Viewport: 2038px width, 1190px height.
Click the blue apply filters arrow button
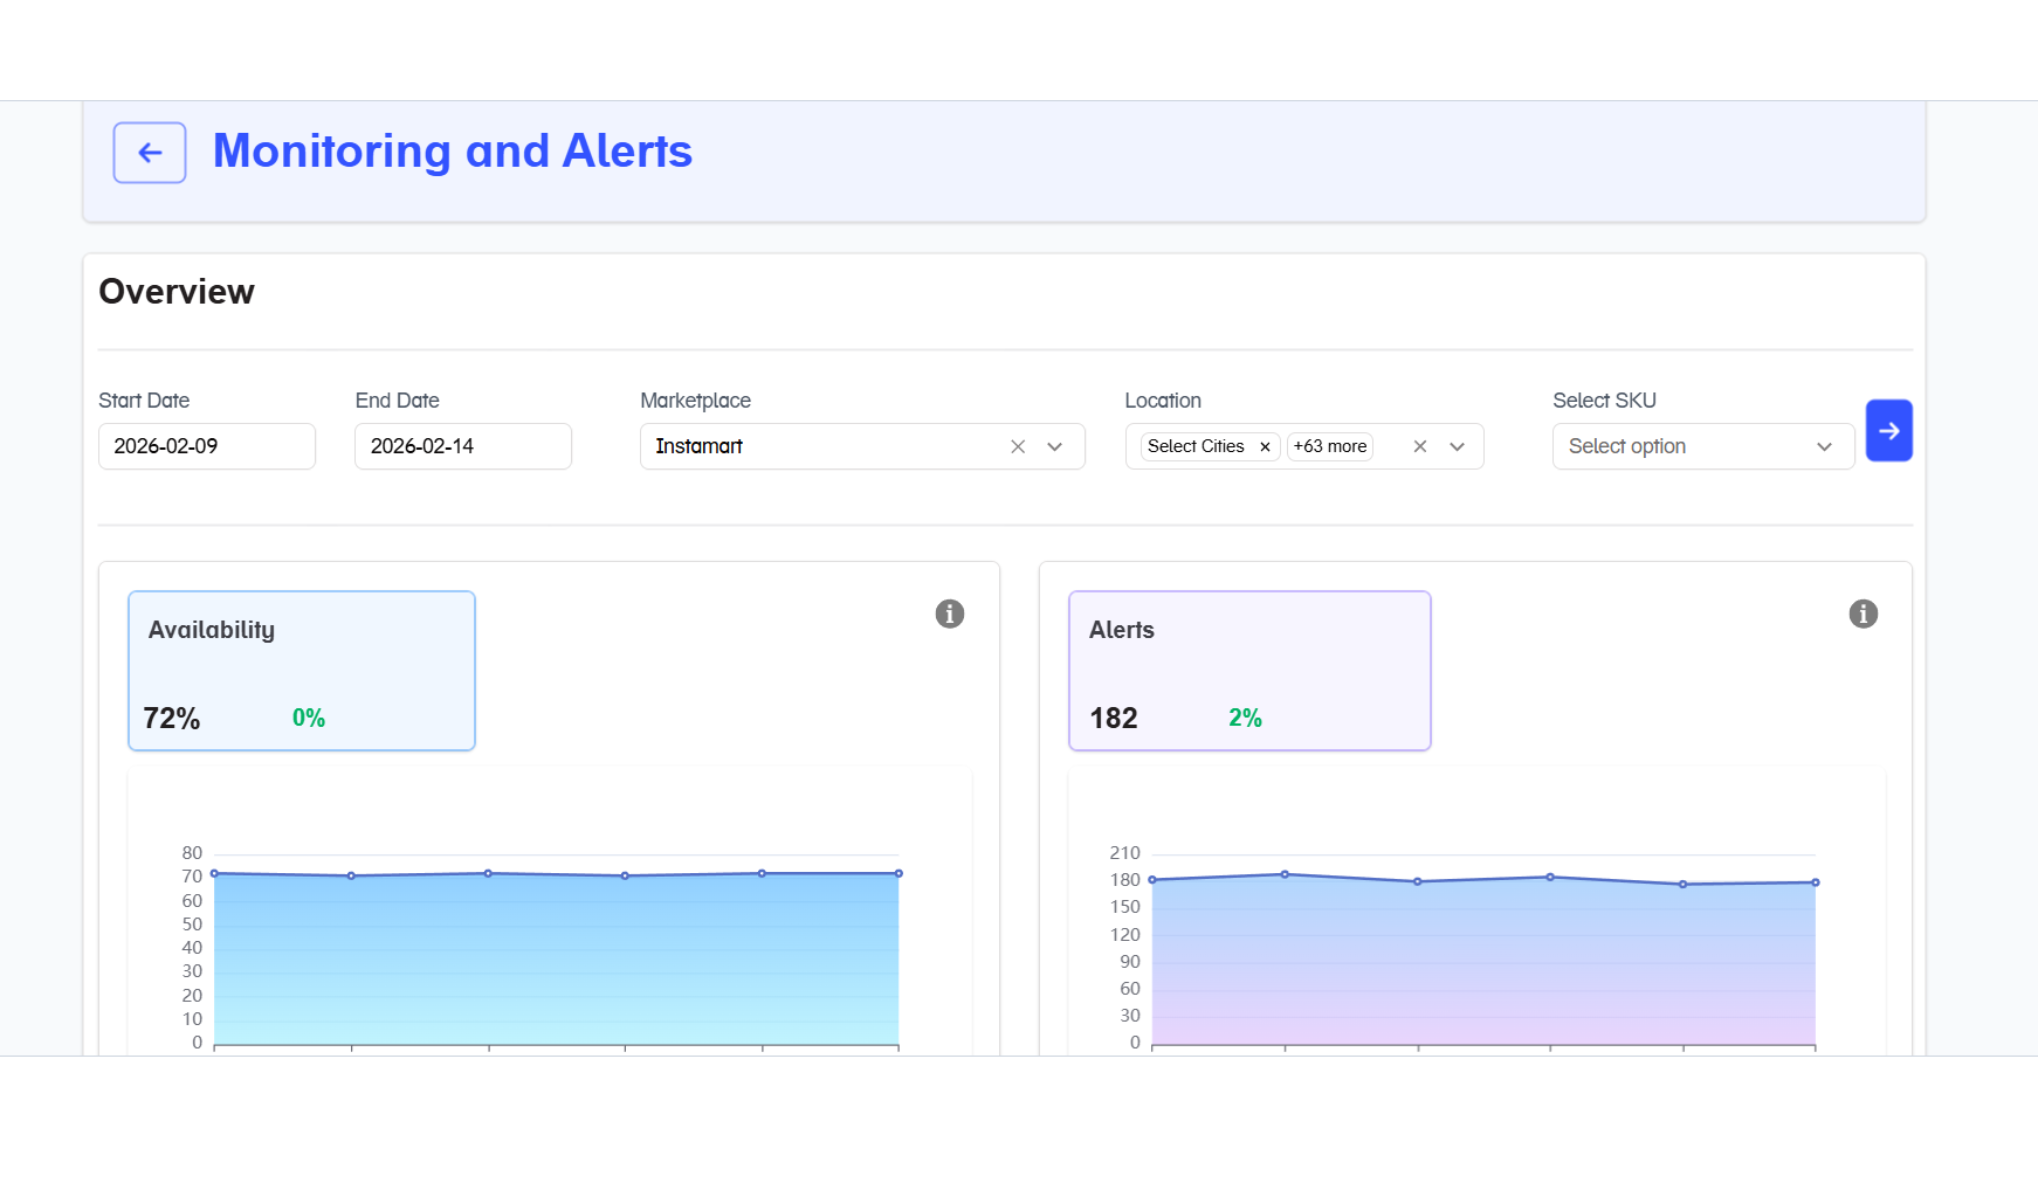coord(1888,431)
